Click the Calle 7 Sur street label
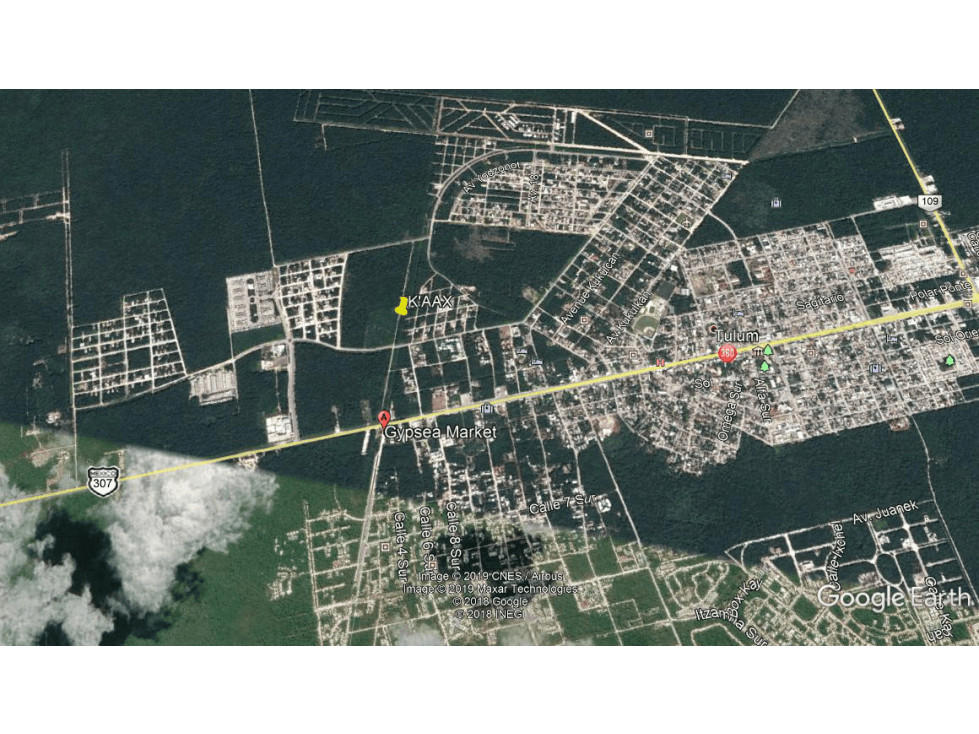This screenshot has height=734, width=979. point(562,504)
